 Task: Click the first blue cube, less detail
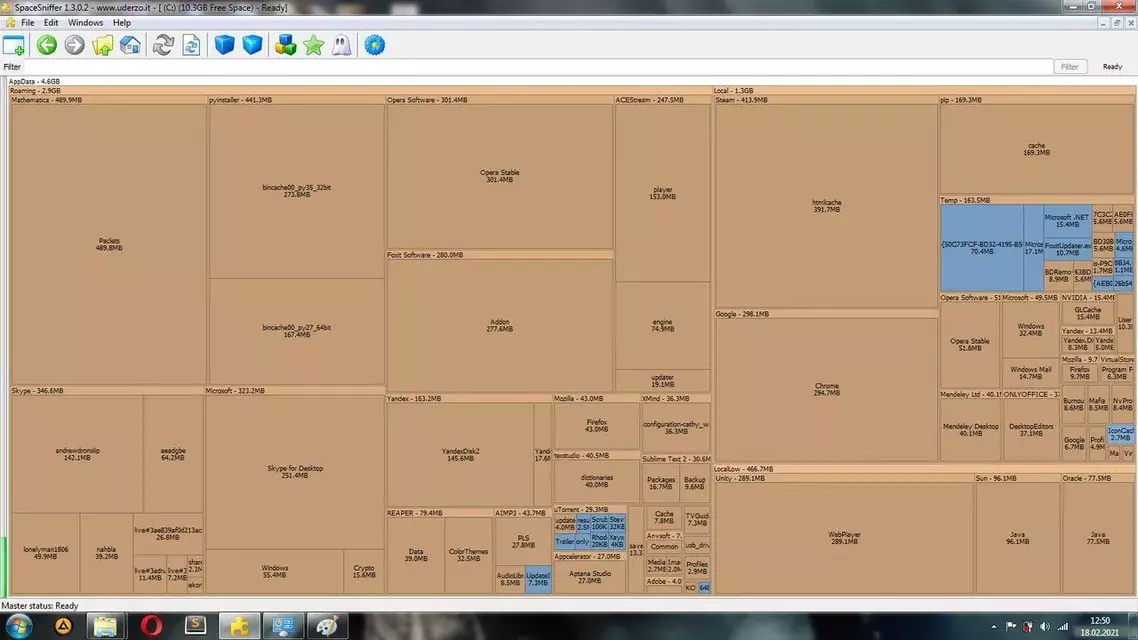coord(224,45)
